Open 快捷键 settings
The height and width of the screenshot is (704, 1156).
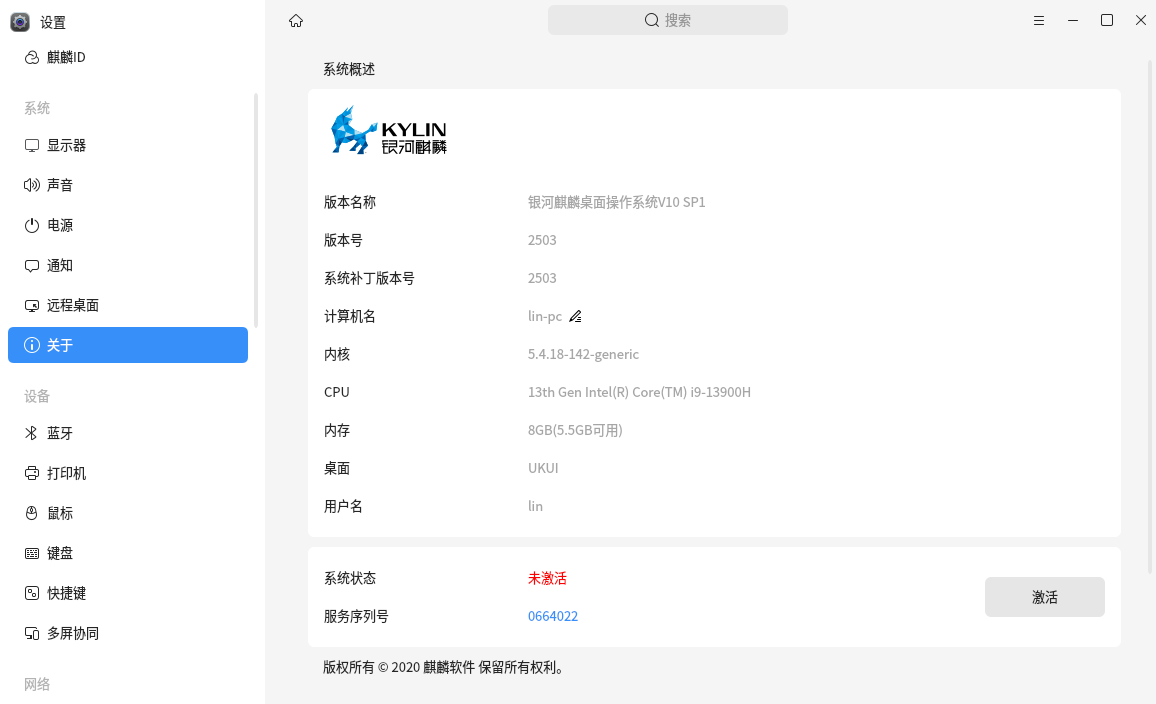(128, 593)
